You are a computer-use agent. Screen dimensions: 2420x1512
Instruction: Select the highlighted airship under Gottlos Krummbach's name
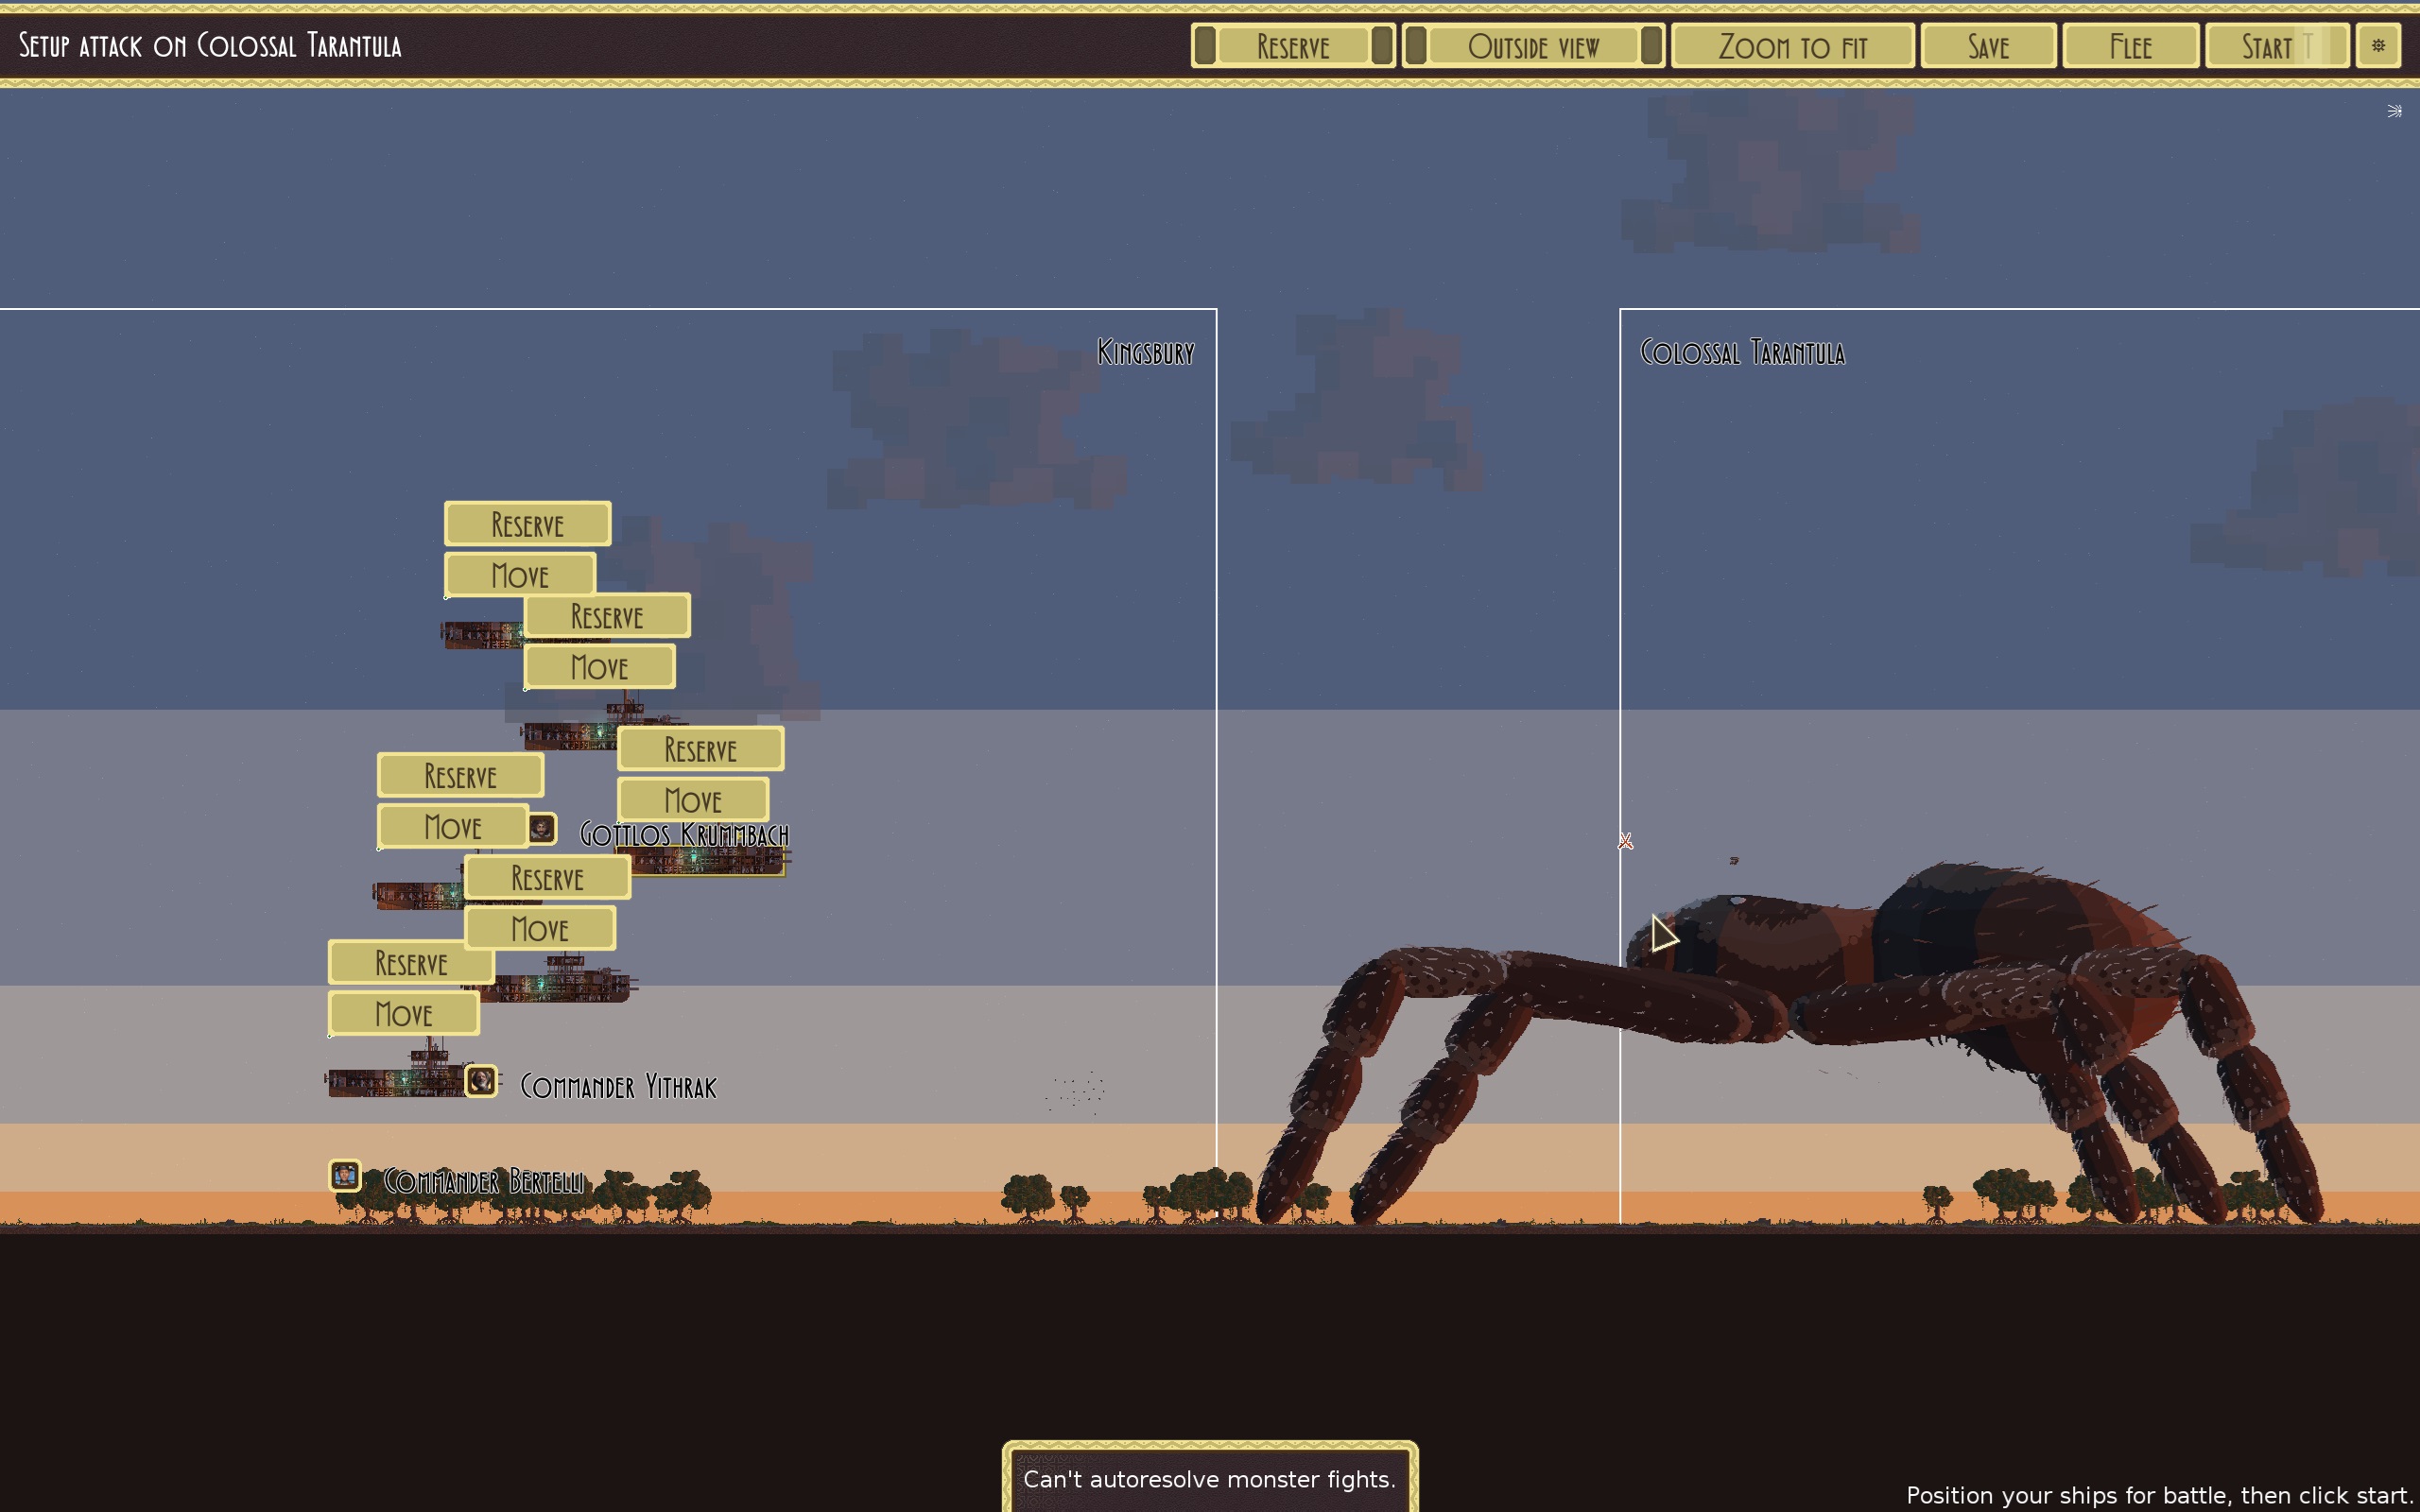pyautogui.click(x=707, y=860)
